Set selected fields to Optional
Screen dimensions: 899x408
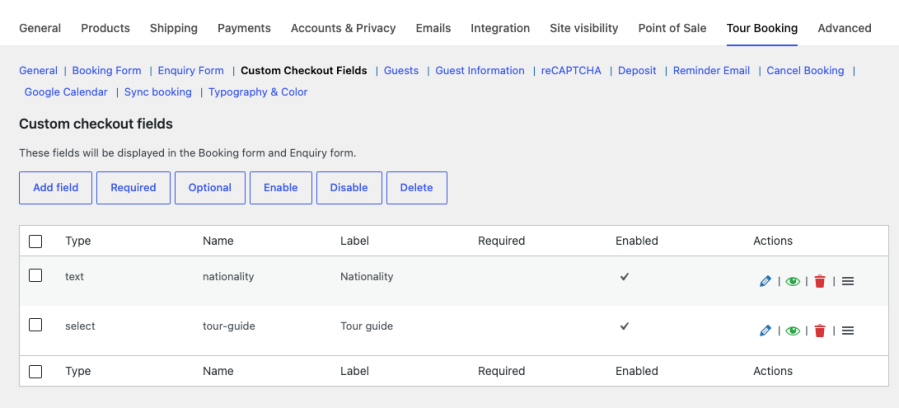click(x=210, y=188)
